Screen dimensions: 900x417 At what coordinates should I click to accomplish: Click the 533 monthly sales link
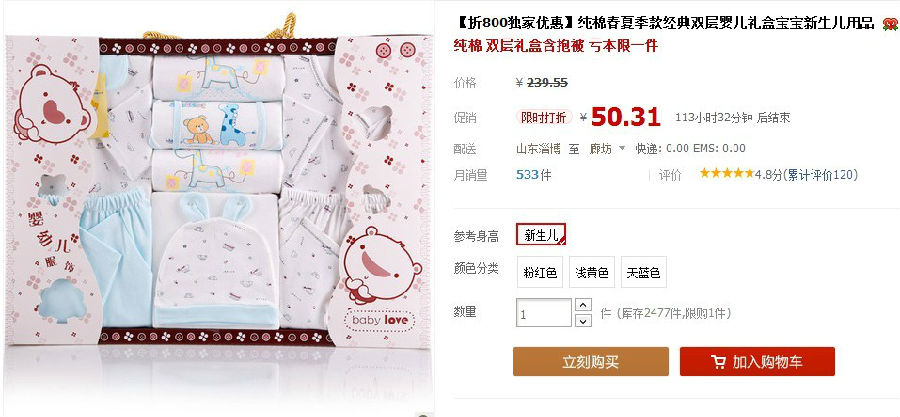(x=526, y=174)
